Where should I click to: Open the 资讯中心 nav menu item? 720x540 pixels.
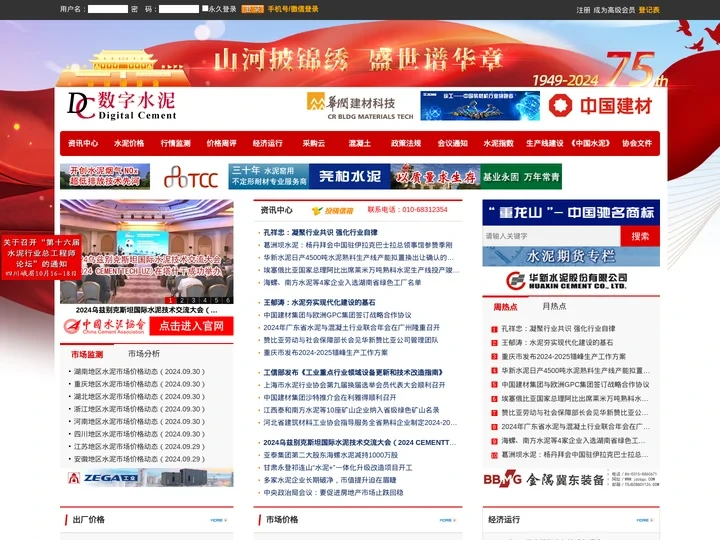click(83, 143)
